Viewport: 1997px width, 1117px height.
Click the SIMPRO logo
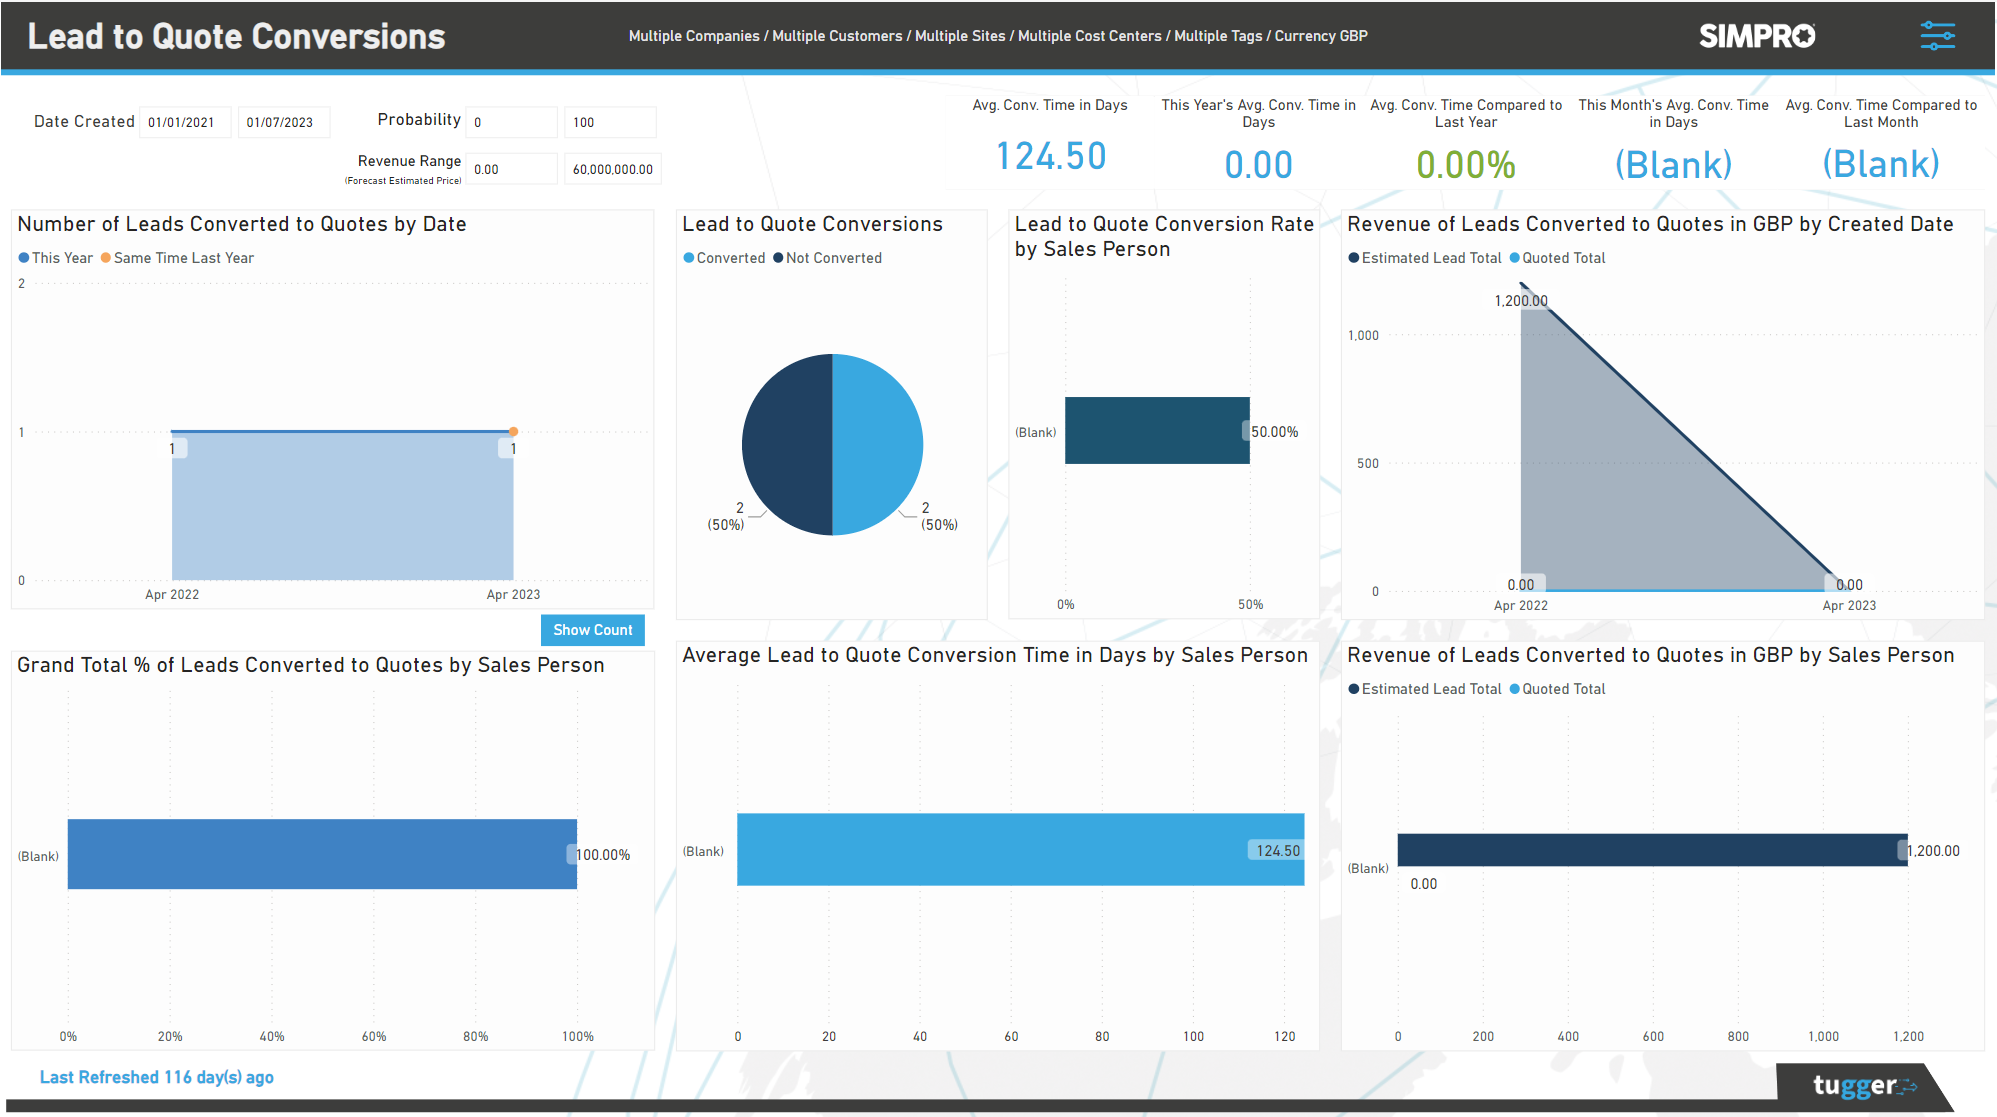(x=1756, y=35)
